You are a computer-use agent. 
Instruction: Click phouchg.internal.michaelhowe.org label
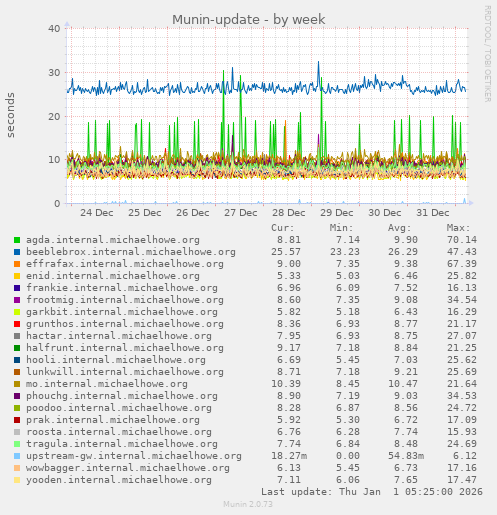pyautogui.click(x=122, y=396)
